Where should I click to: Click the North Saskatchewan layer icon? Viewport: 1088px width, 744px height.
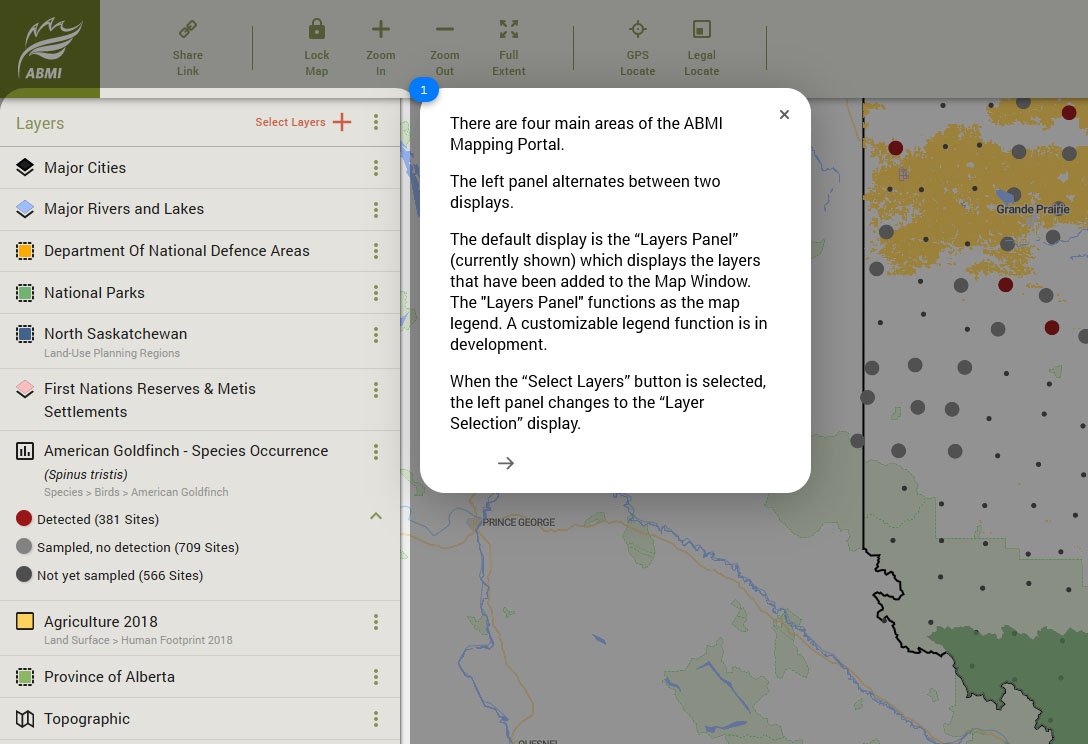(x=25, y=334)
